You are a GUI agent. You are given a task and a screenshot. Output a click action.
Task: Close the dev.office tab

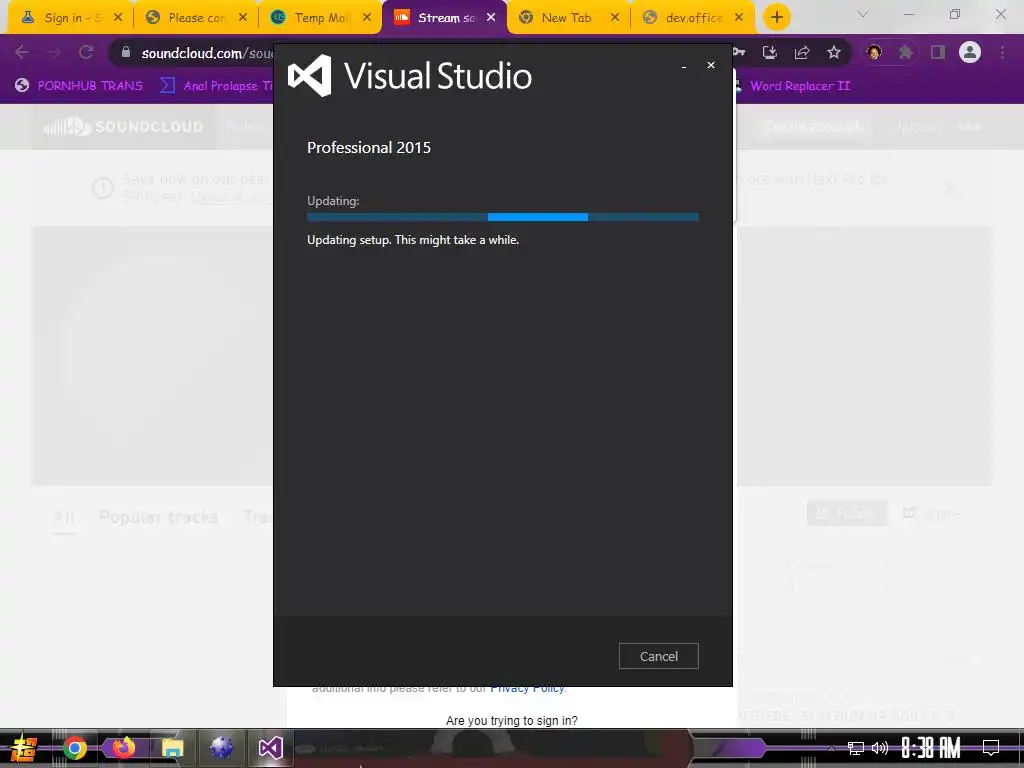739,18
